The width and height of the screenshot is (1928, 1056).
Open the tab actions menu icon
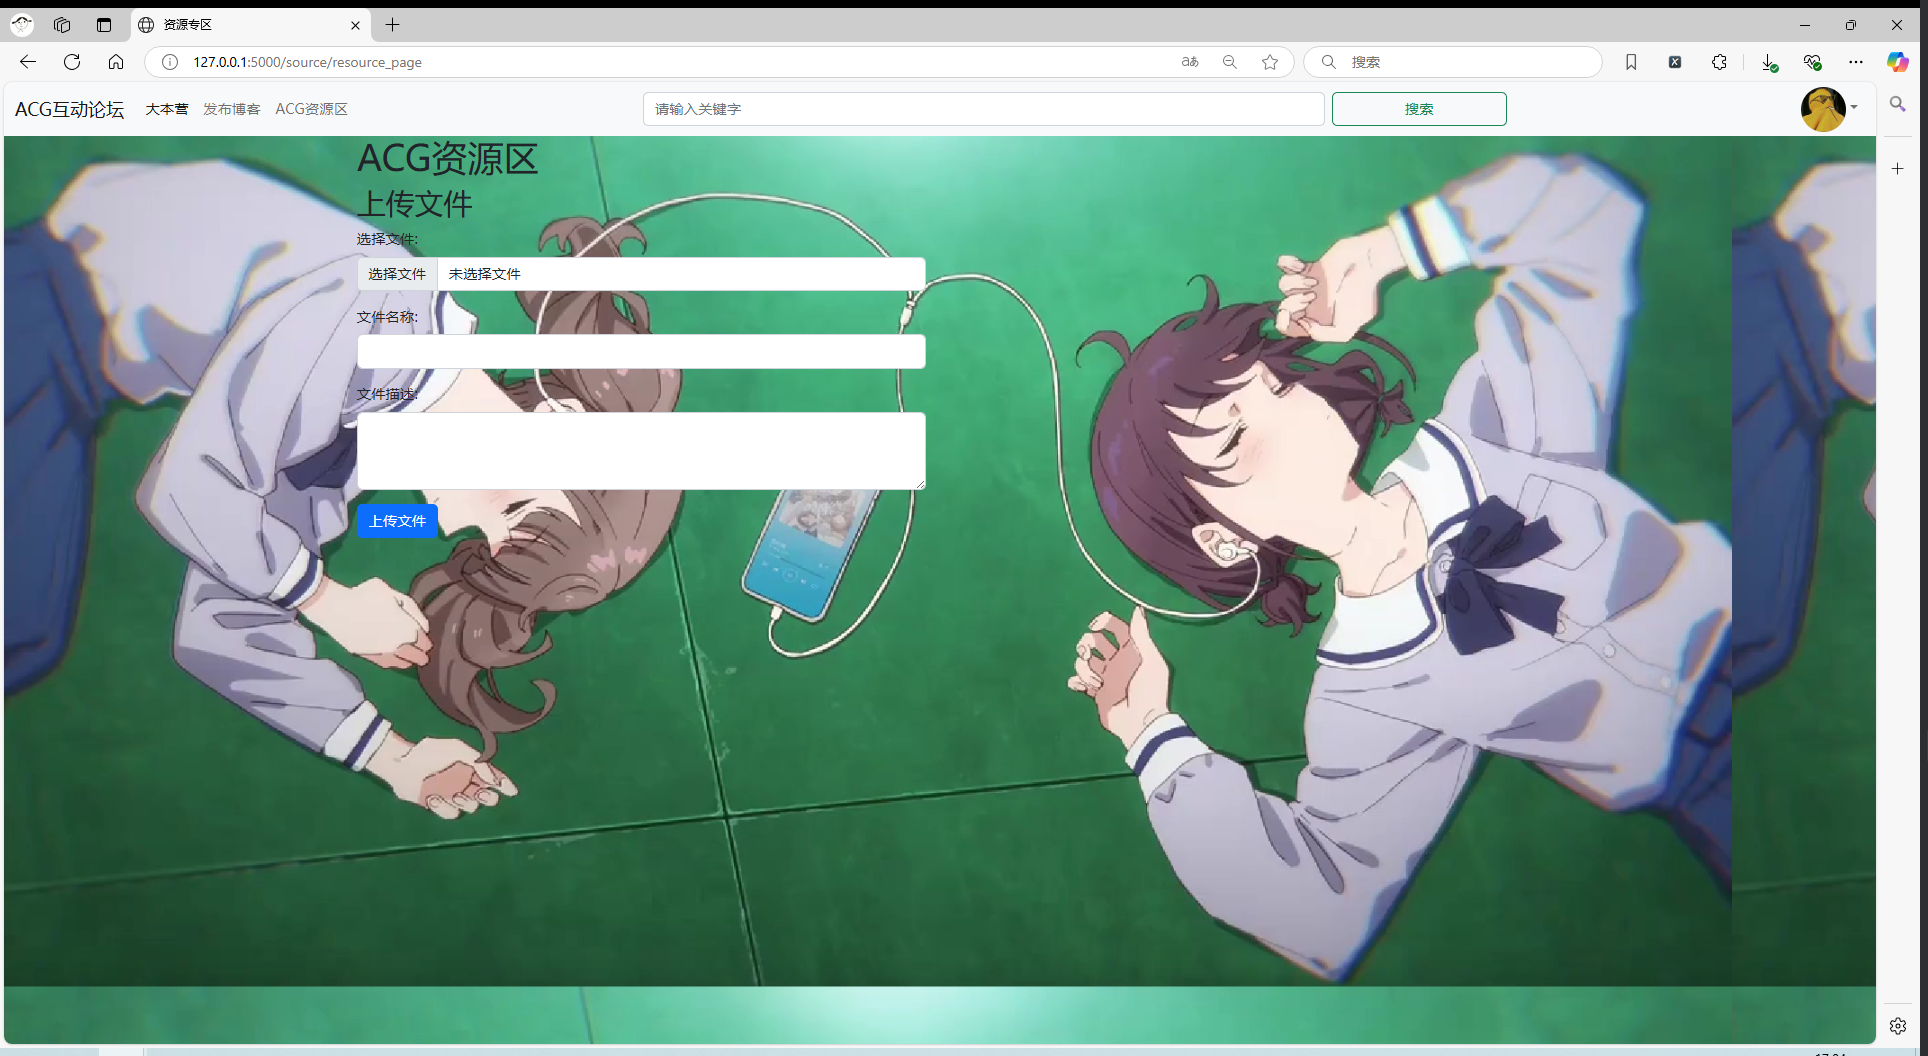coord(104,25)
